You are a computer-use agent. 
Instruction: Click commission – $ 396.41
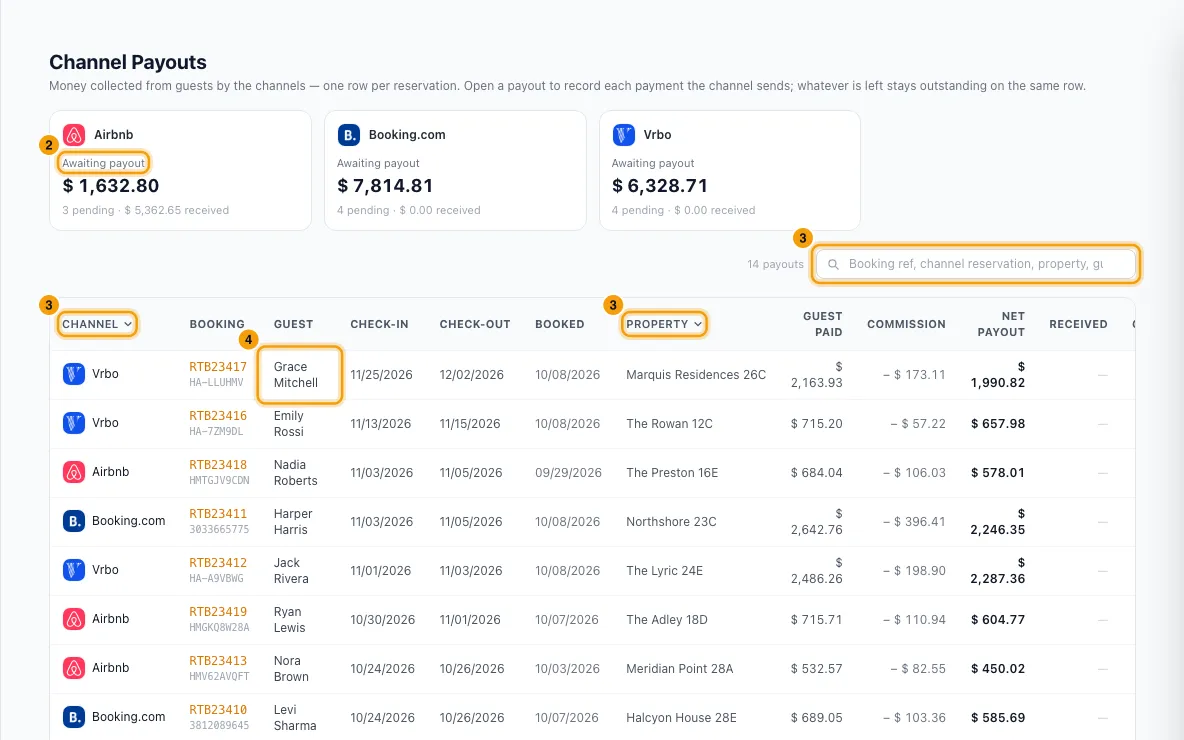pyautogui.click(x=914, y=522)
